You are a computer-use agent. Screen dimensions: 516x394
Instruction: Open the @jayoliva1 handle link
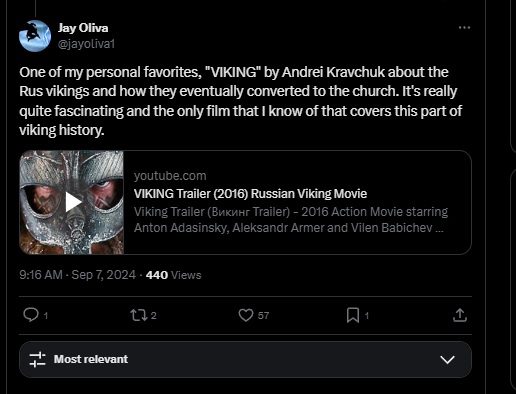(86, 44)
